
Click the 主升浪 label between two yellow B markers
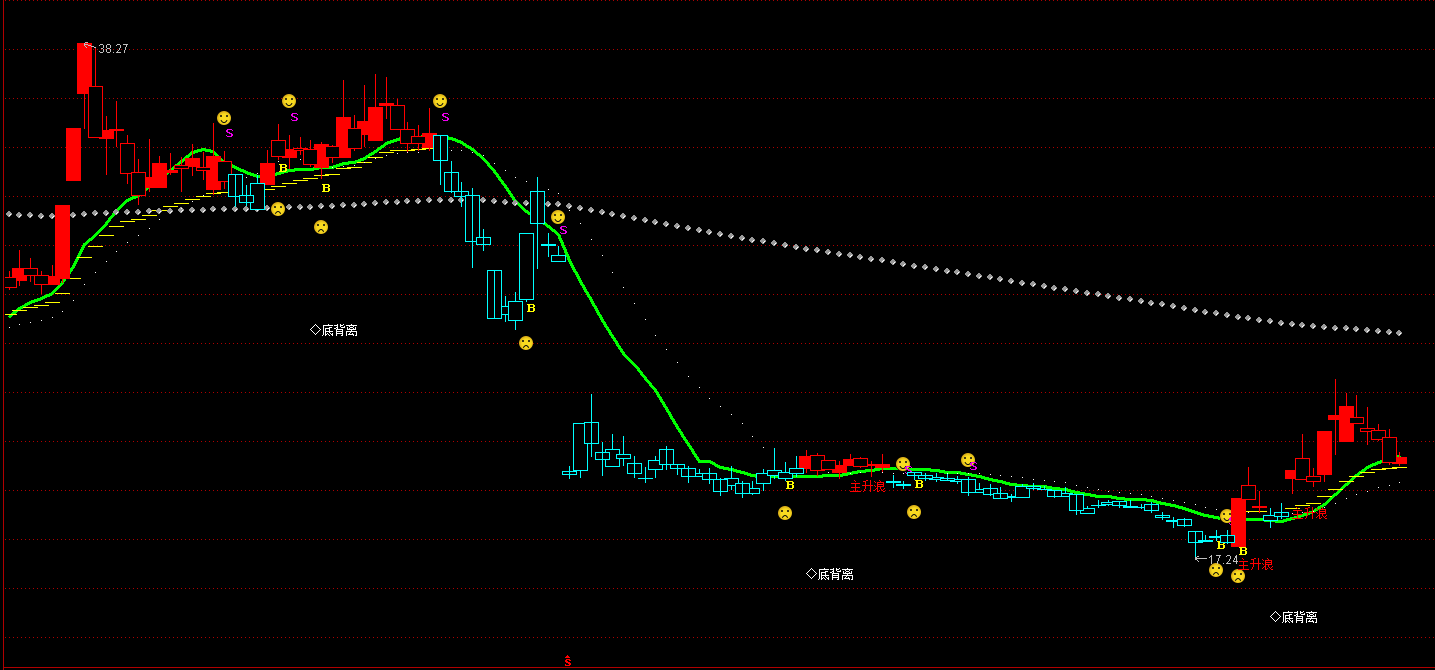click(x=867, y=486)
